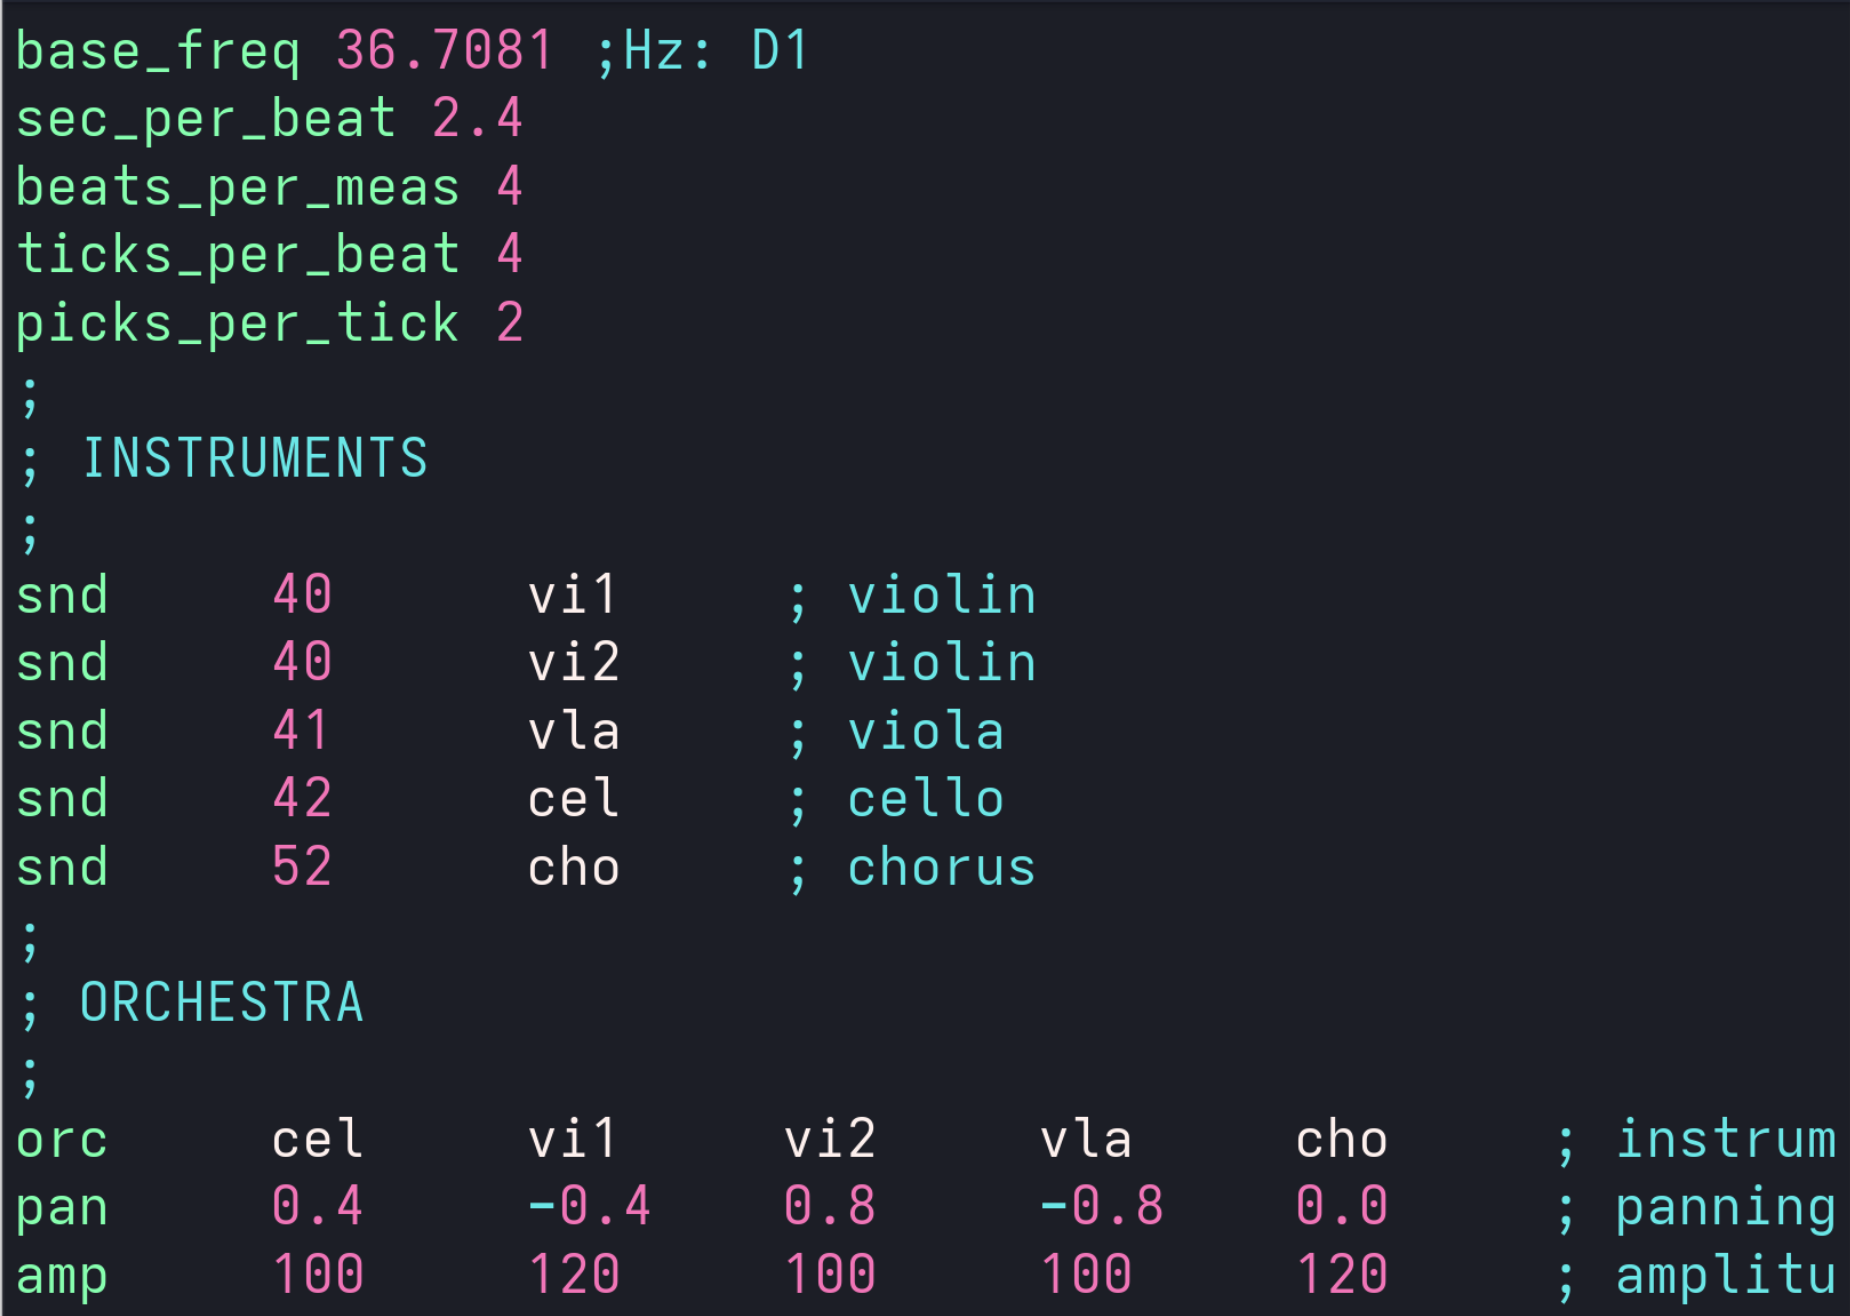The image size is (1850, 1316).
Task: Click the cello comment text
Action: (925, 799)
